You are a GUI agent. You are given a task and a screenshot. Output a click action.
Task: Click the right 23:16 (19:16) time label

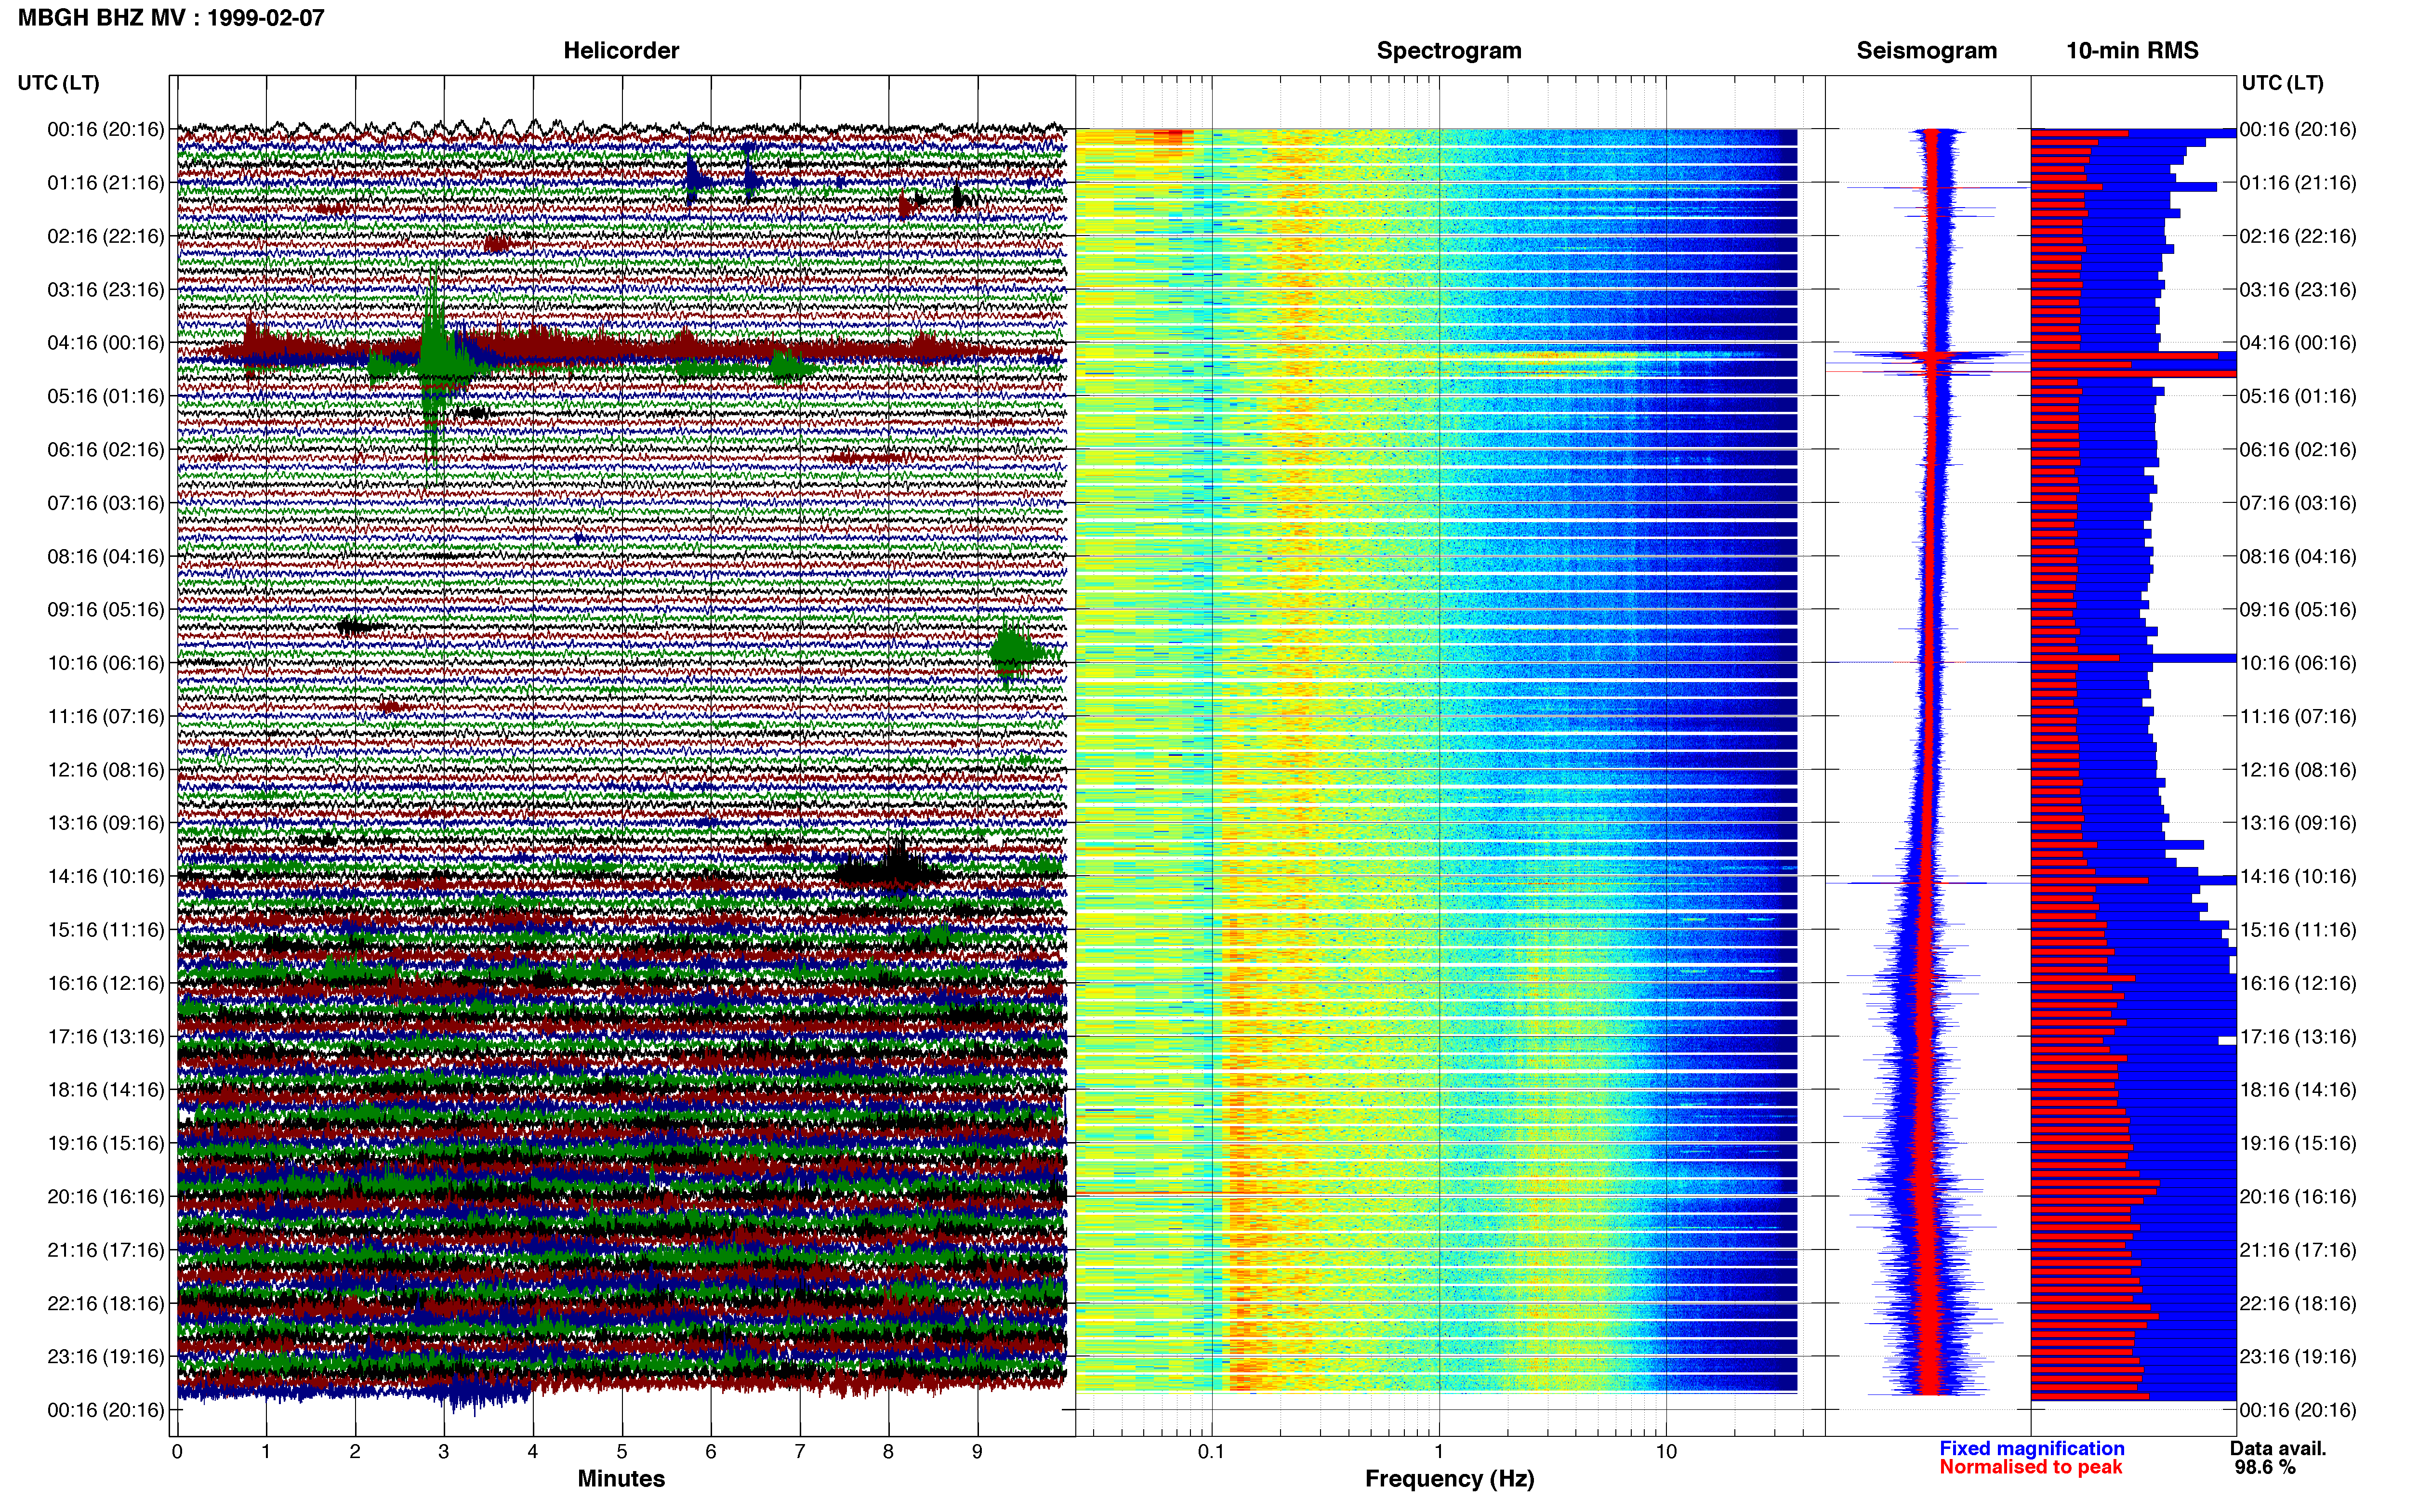[x=2298, y=1356]
